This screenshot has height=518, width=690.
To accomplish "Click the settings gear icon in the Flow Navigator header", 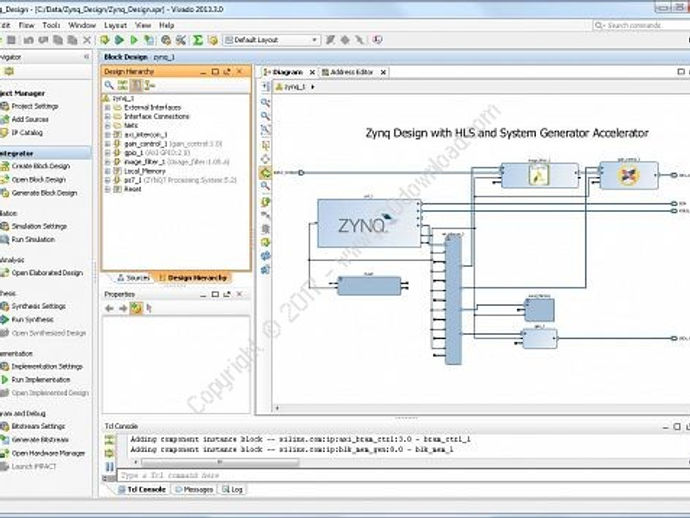I will point(9,71).
